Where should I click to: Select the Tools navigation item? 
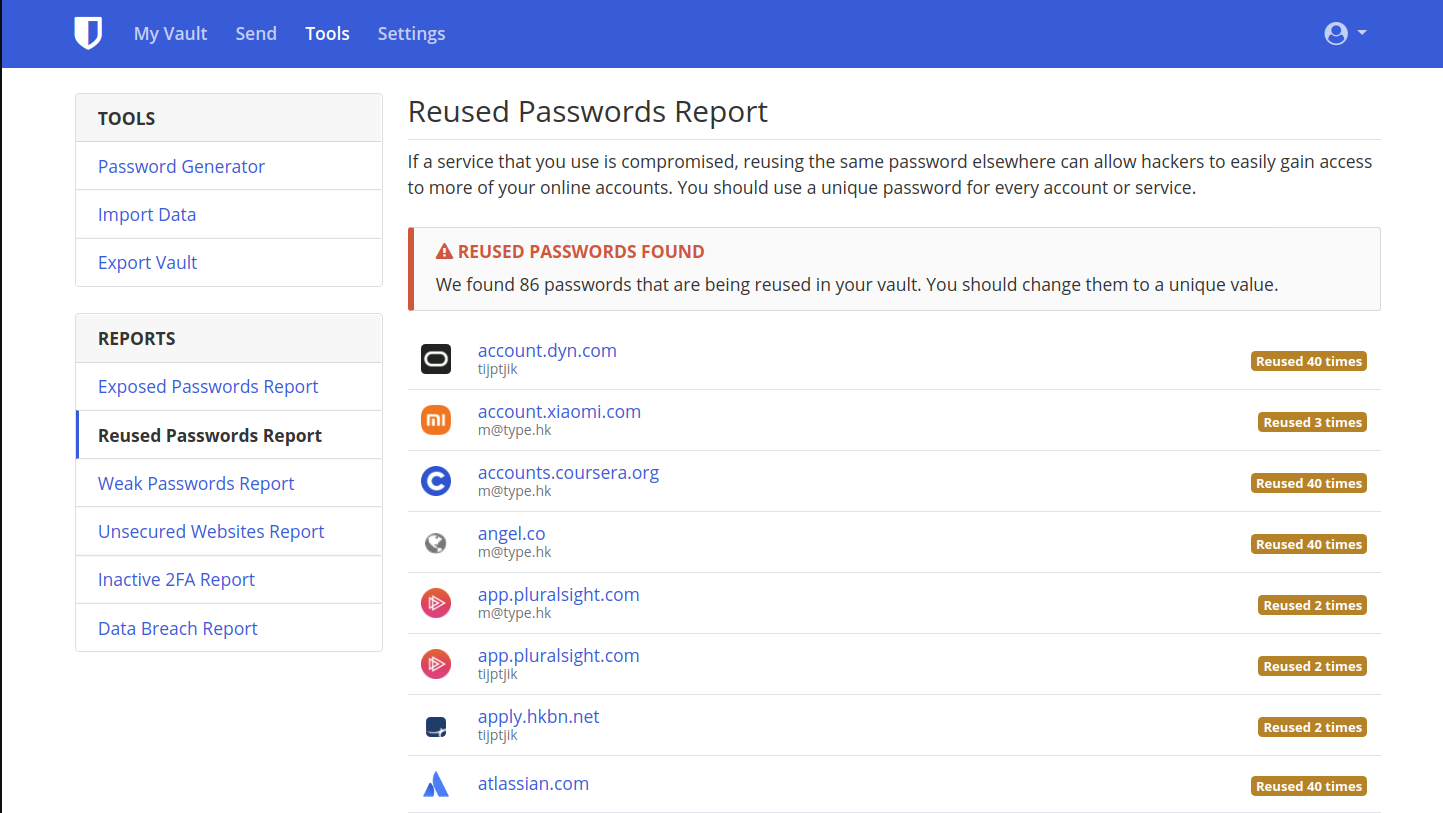[327, 33]
